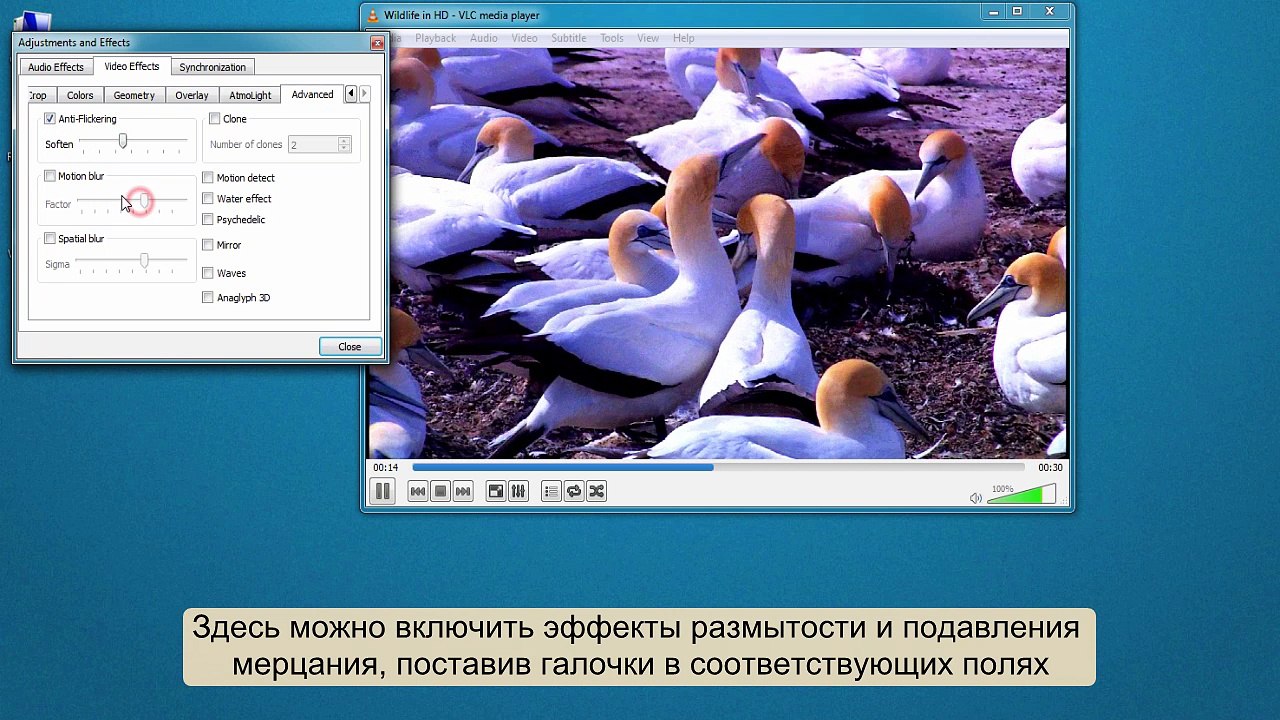Jump to previous media in VLC
The height and width of the screenshot is (720, 1280).
(418, 491)
